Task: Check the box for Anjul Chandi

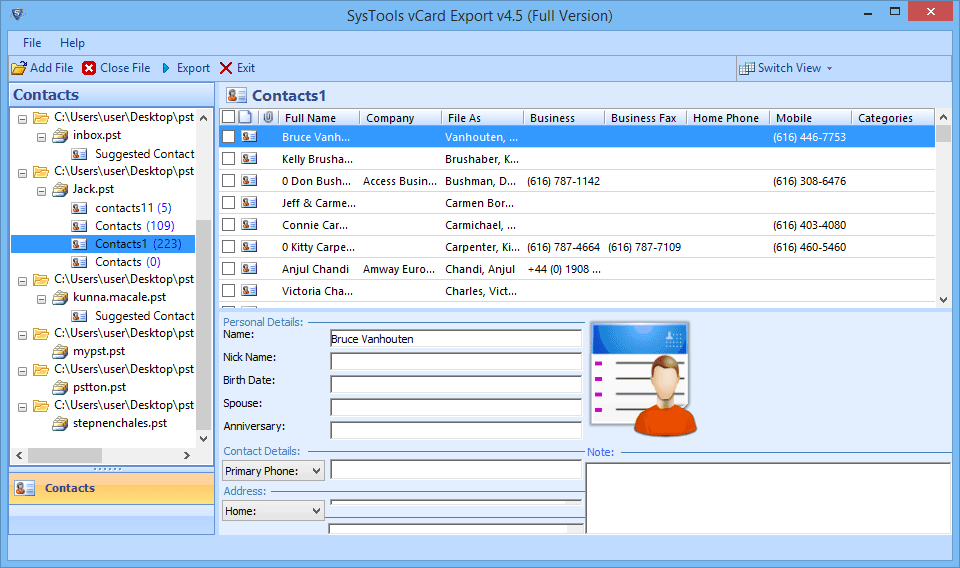Action: [228, 269]
